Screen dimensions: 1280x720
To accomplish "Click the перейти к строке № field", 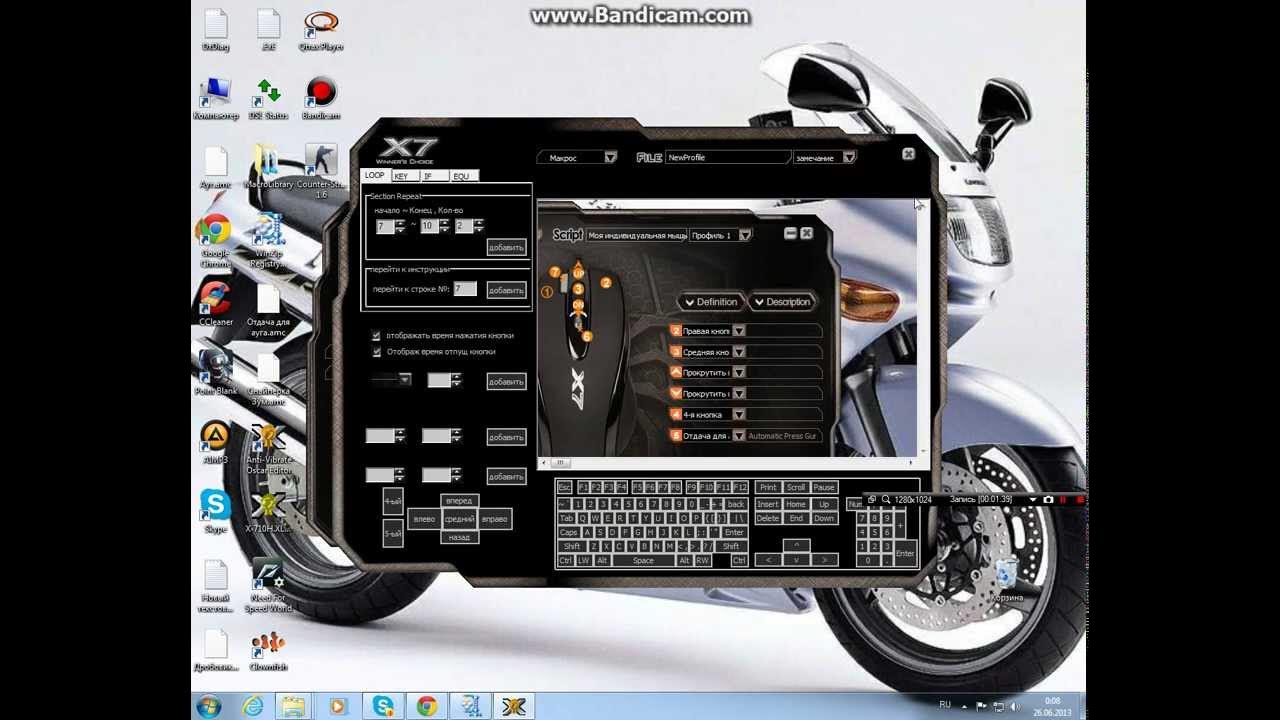I will click(x=465, y=289).
